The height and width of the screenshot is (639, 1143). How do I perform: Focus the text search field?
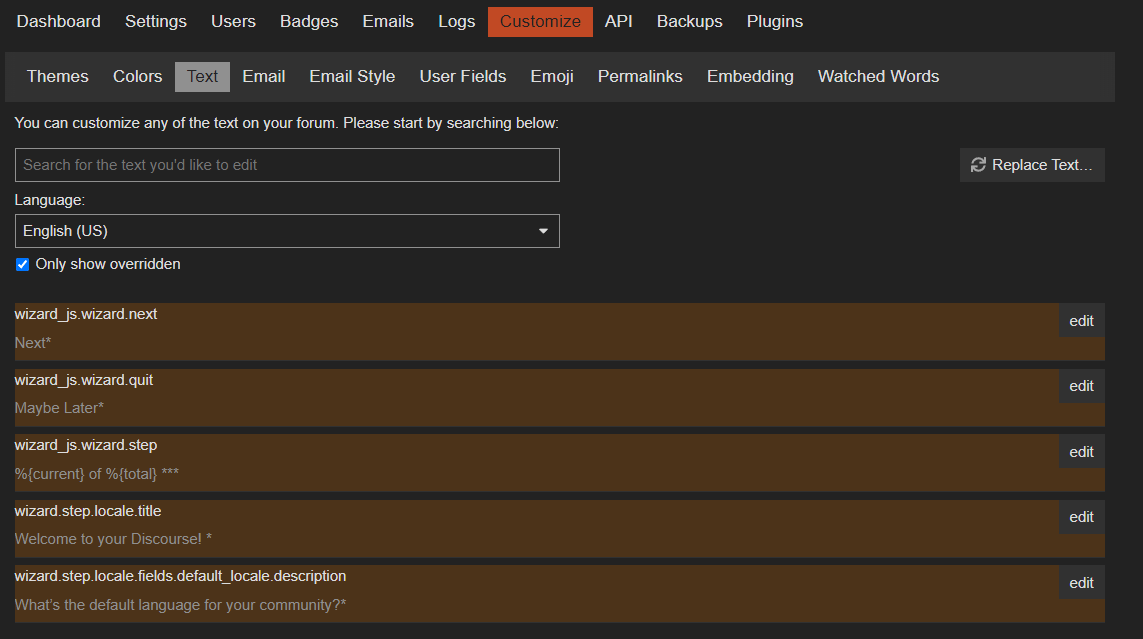tap(287, 165)
